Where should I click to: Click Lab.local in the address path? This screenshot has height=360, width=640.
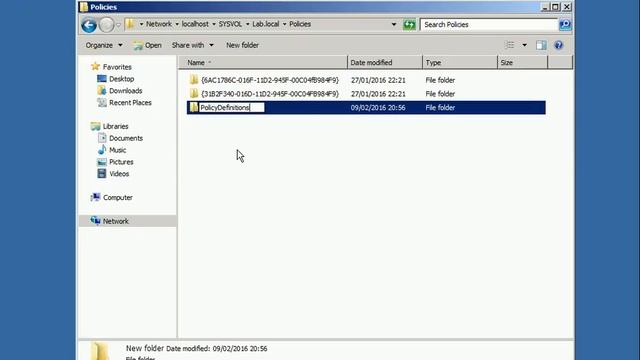(x=265, y=24)
